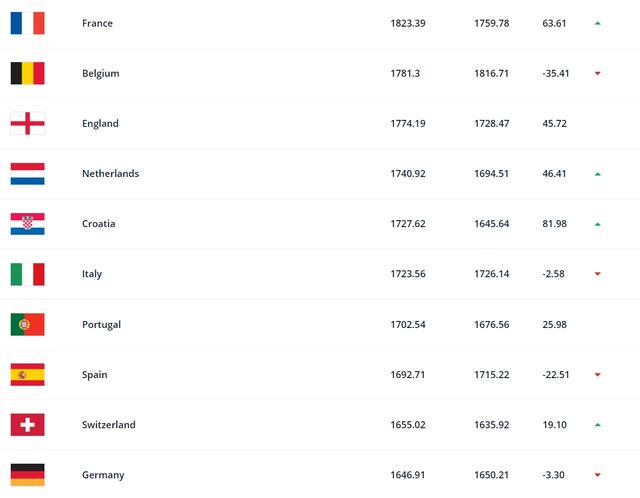Click the green up arrow beside France

pyautogui.click(x=598, y=23)
